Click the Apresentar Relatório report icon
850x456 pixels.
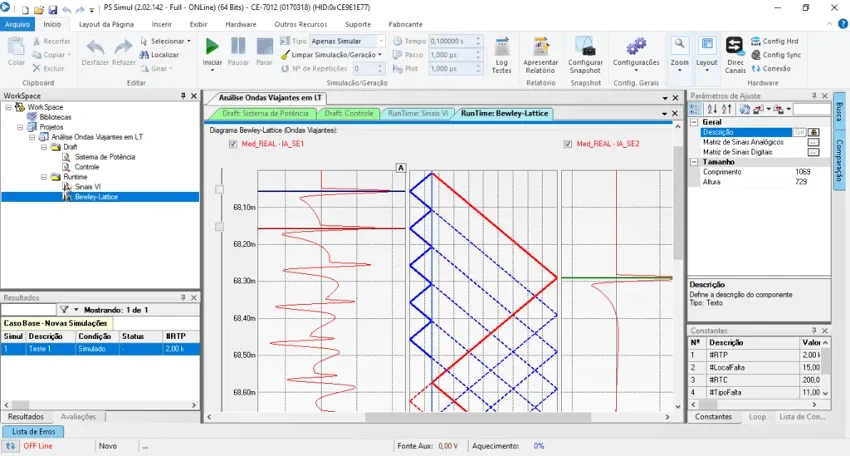coord(540,47)
